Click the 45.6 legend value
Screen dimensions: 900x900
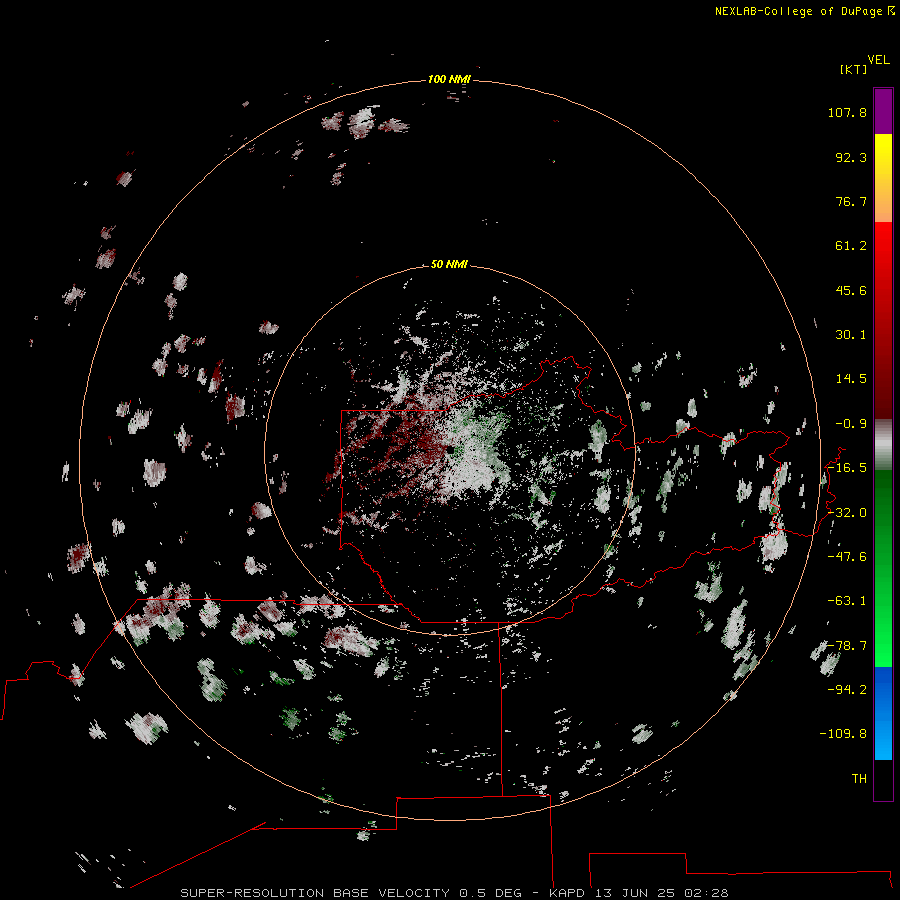coord(851,290)
